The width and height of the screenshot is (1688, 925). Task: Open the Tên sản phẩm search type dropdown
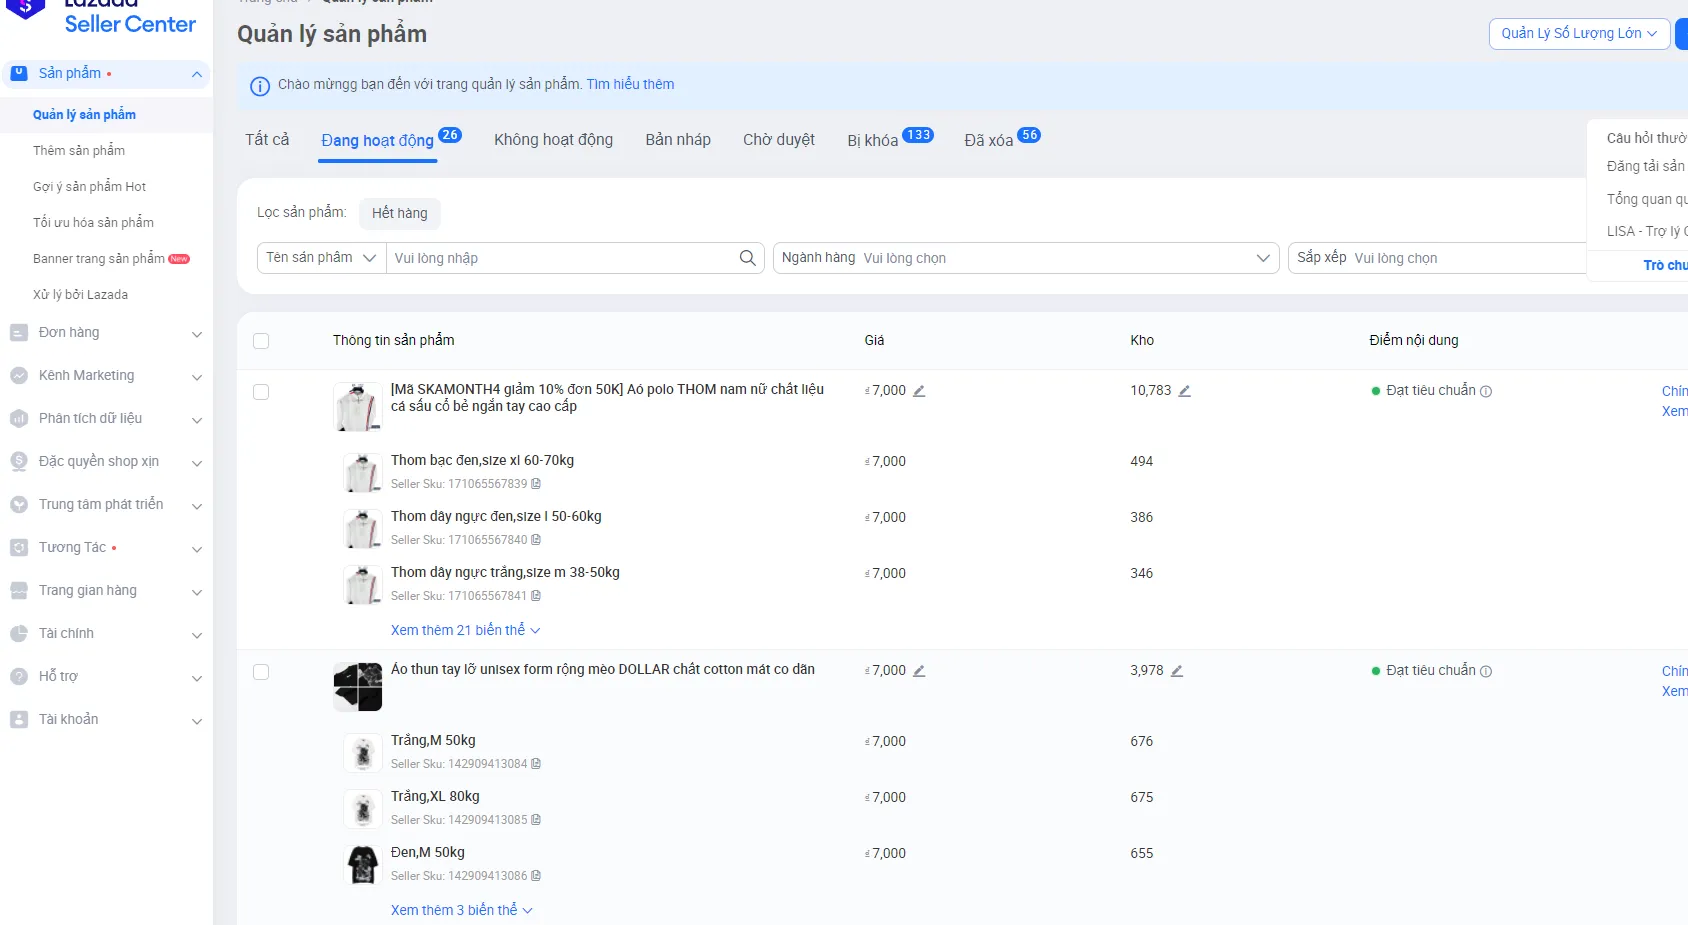click(322, 258)
